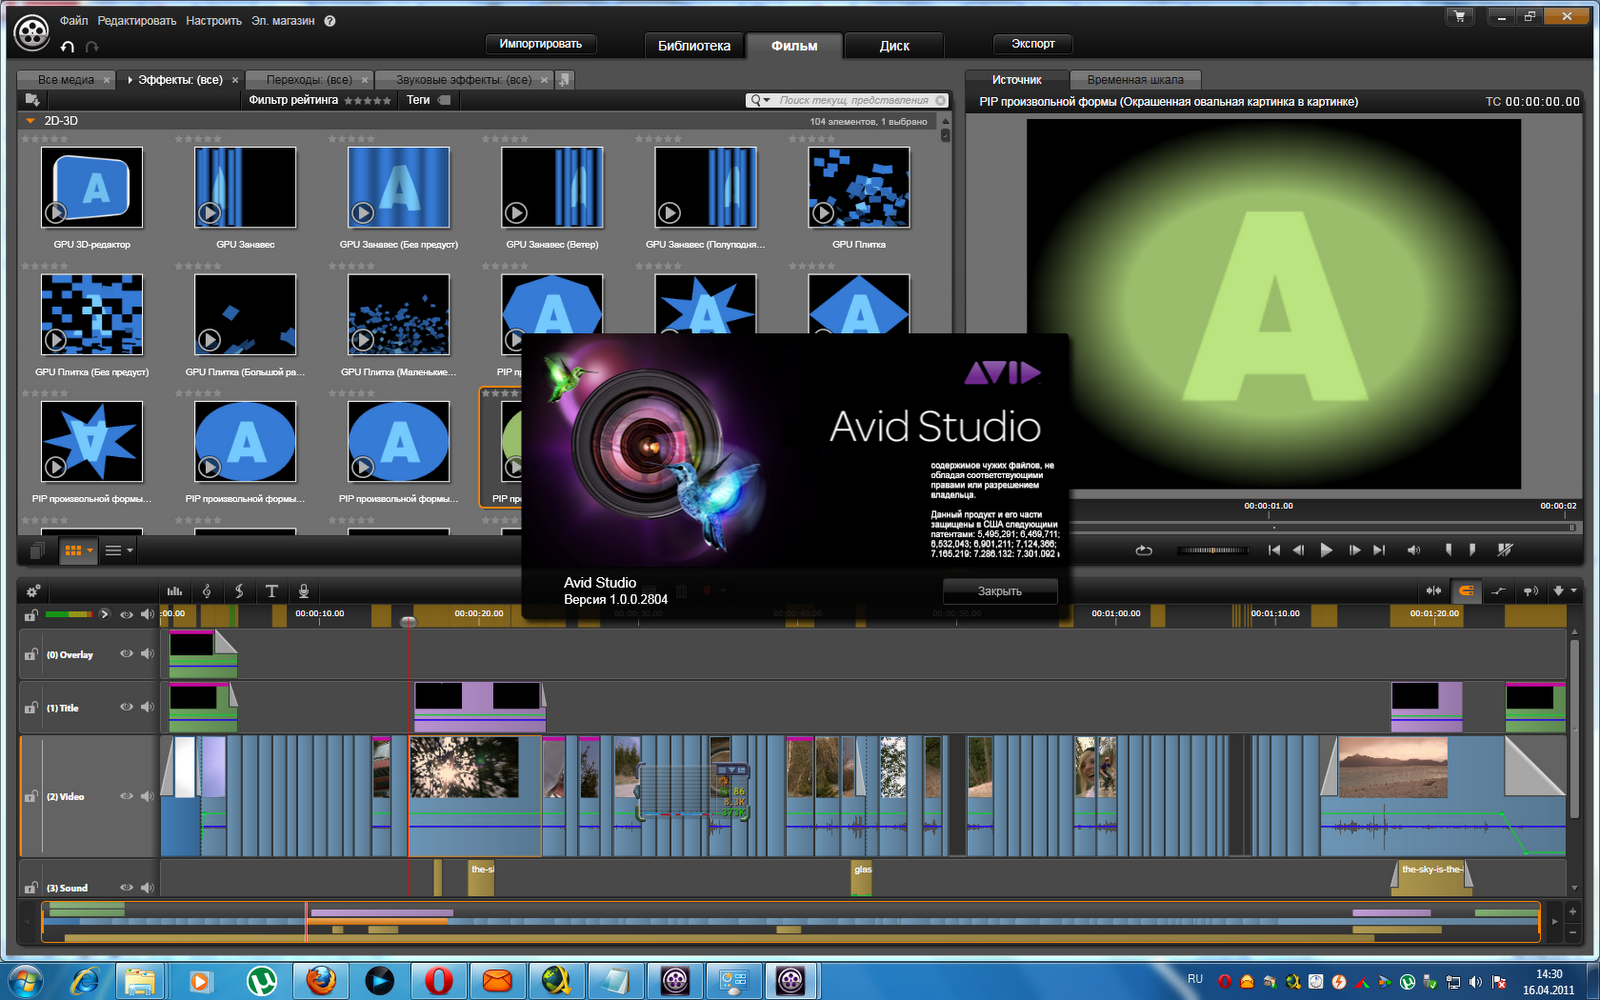Image resolution: width=1600 pixels, height=1000 pixels.
Task: Select the create music (treble clef) tool
Action: click(207, 591)
